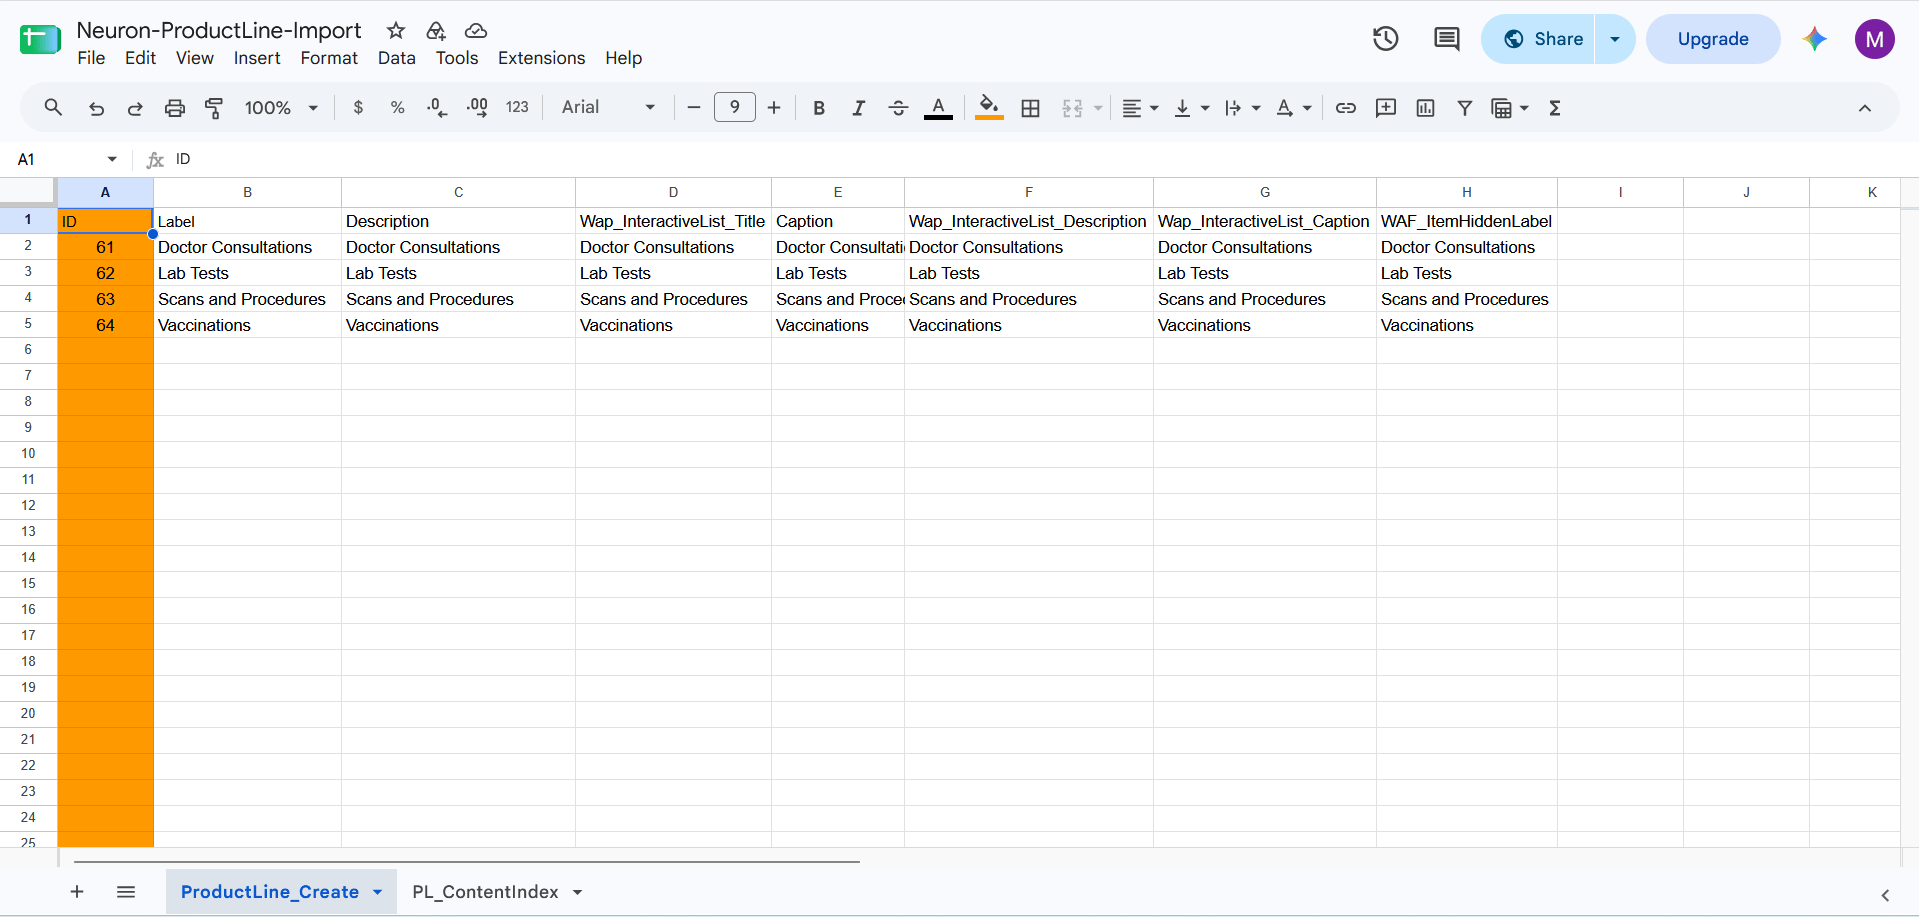Open the search the menus tool

coord(53,107)
